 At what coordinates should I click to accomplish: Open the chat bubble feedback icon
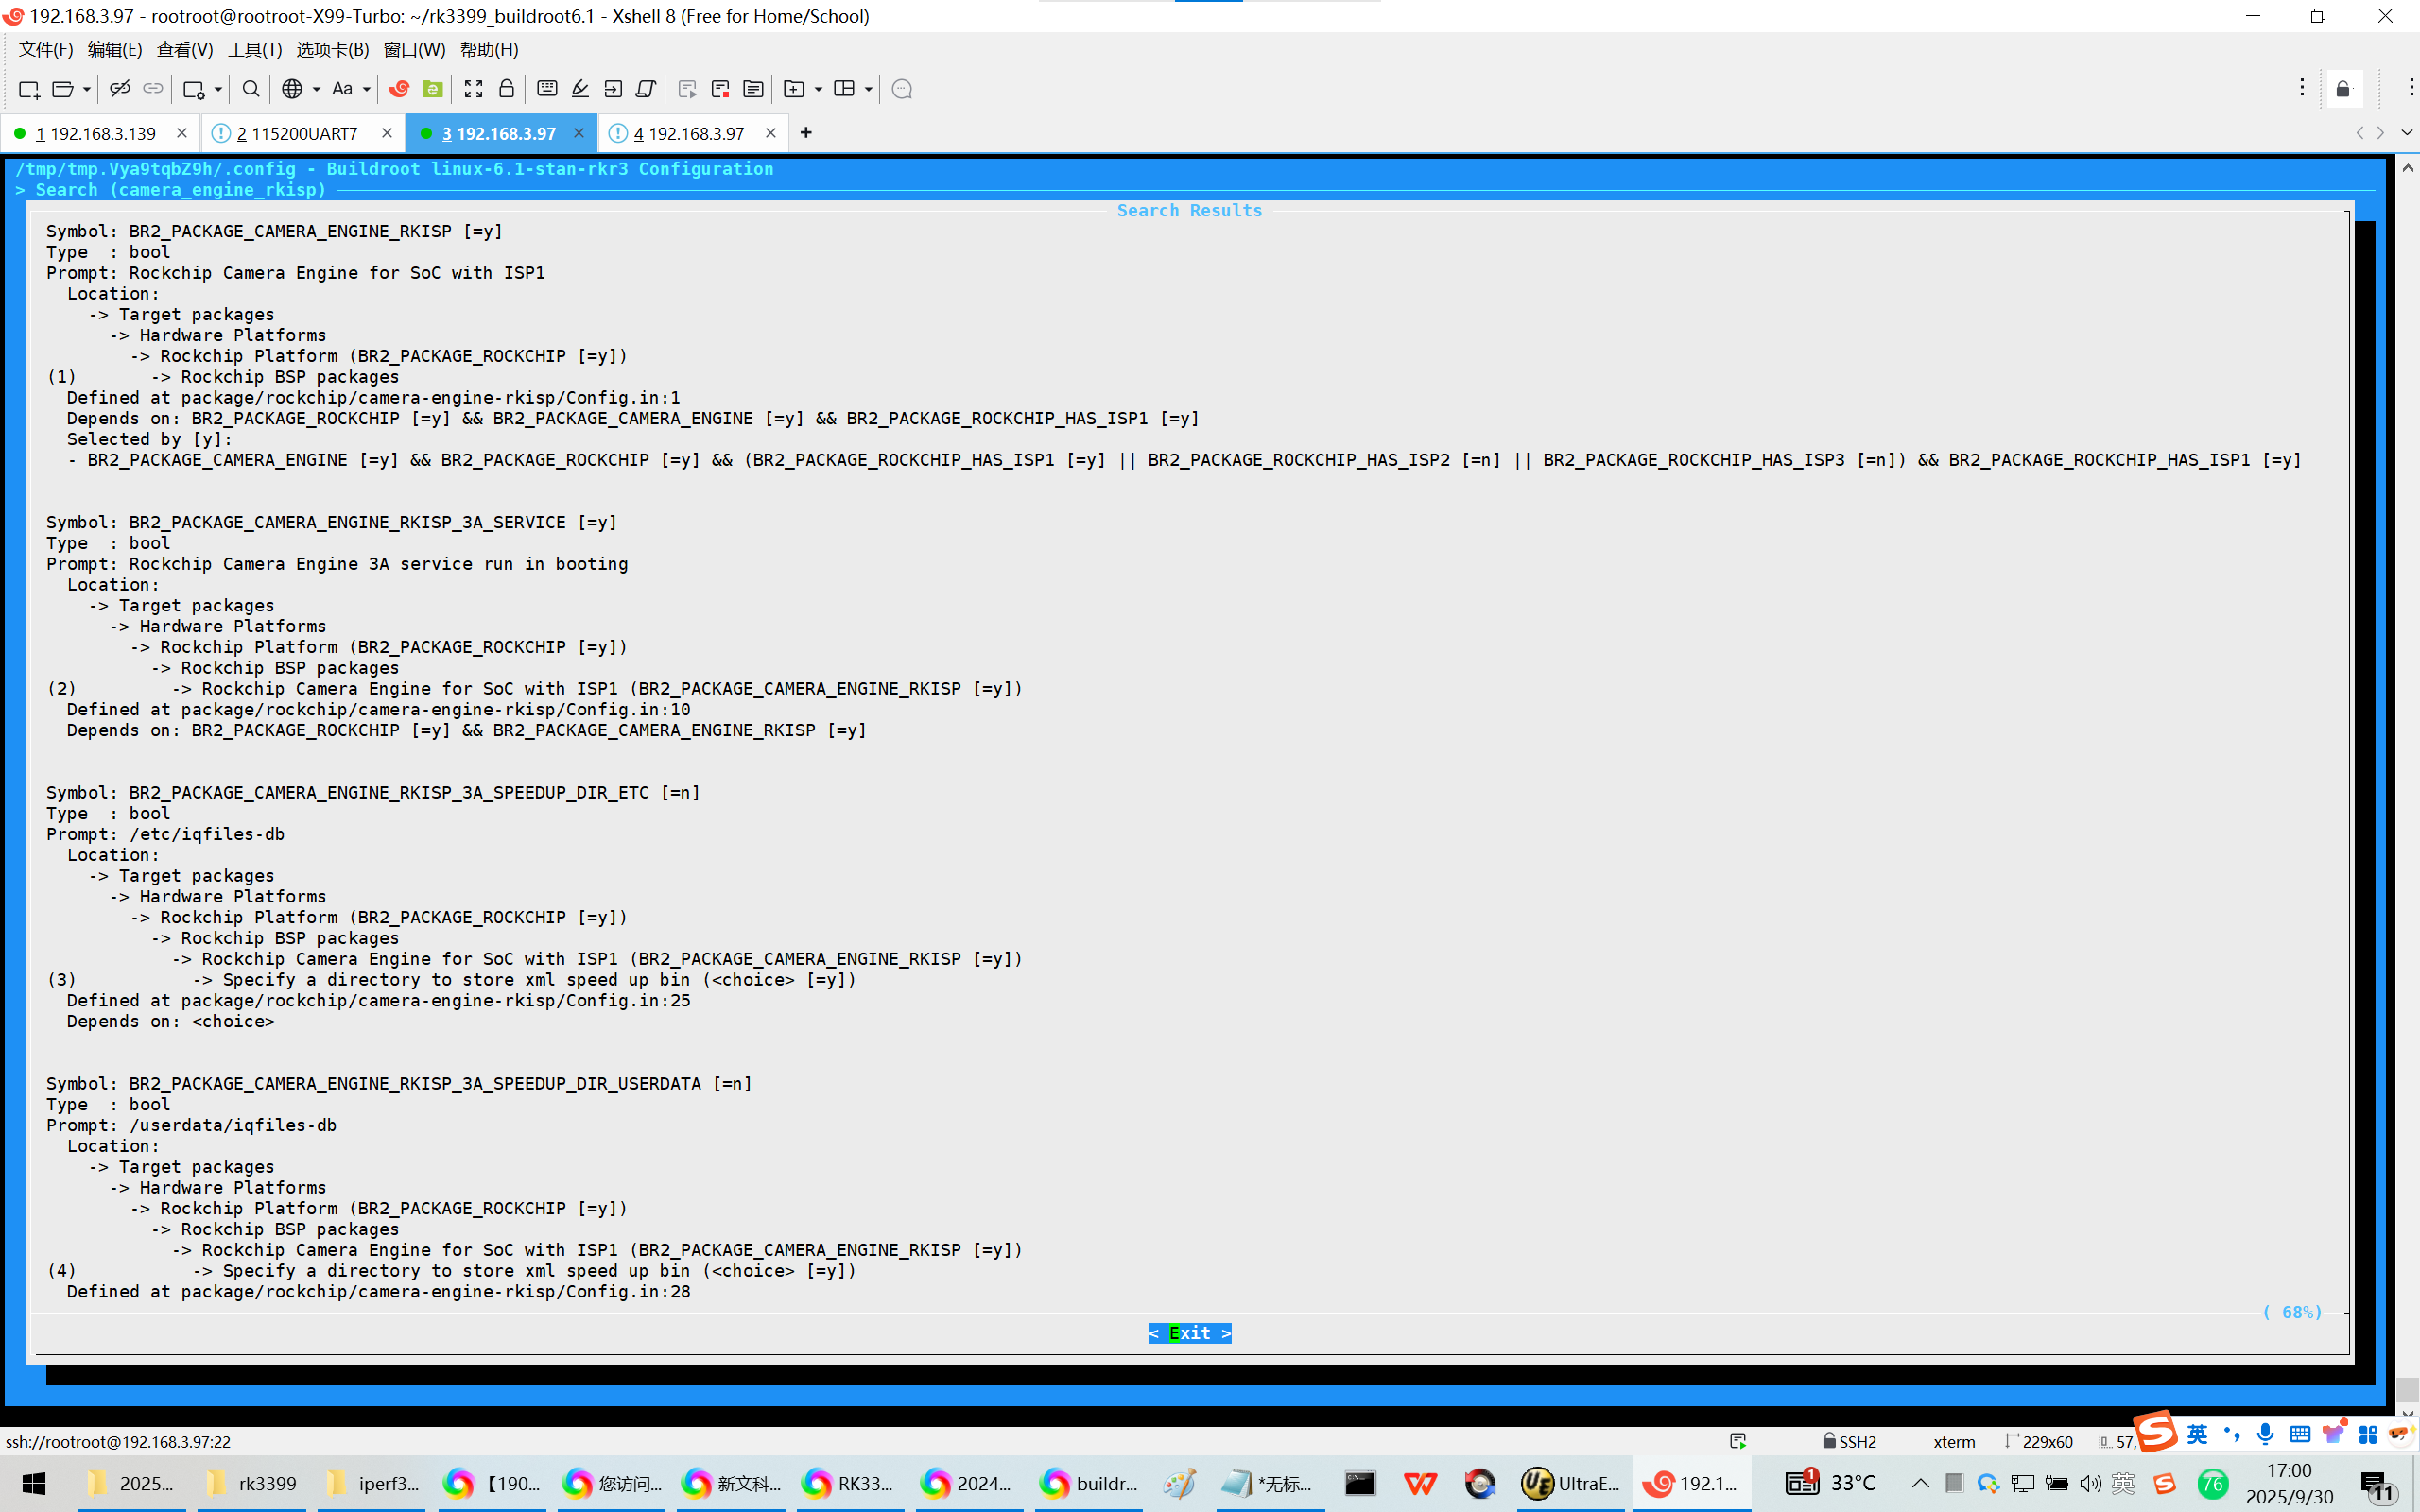pyautogui.click(x=901, y=89)
